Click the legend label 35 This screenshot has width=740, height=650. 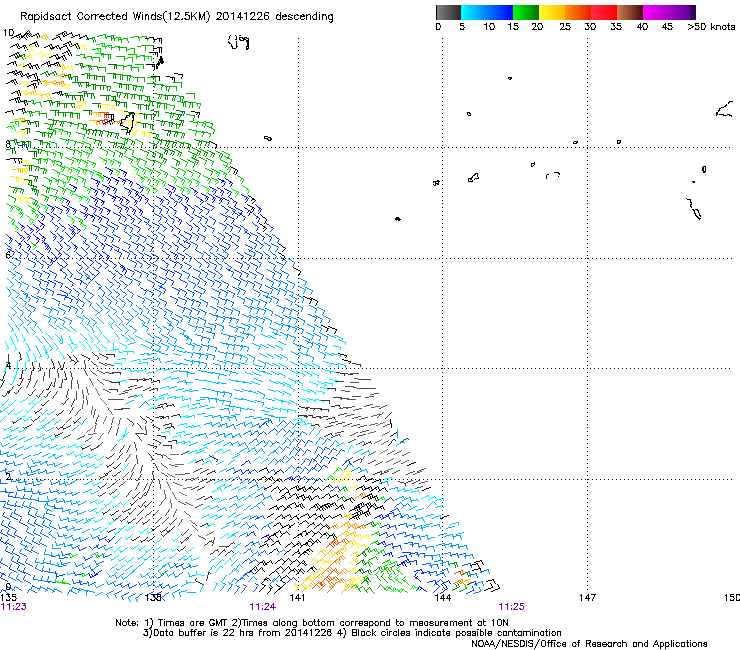(x=616, y=27)
